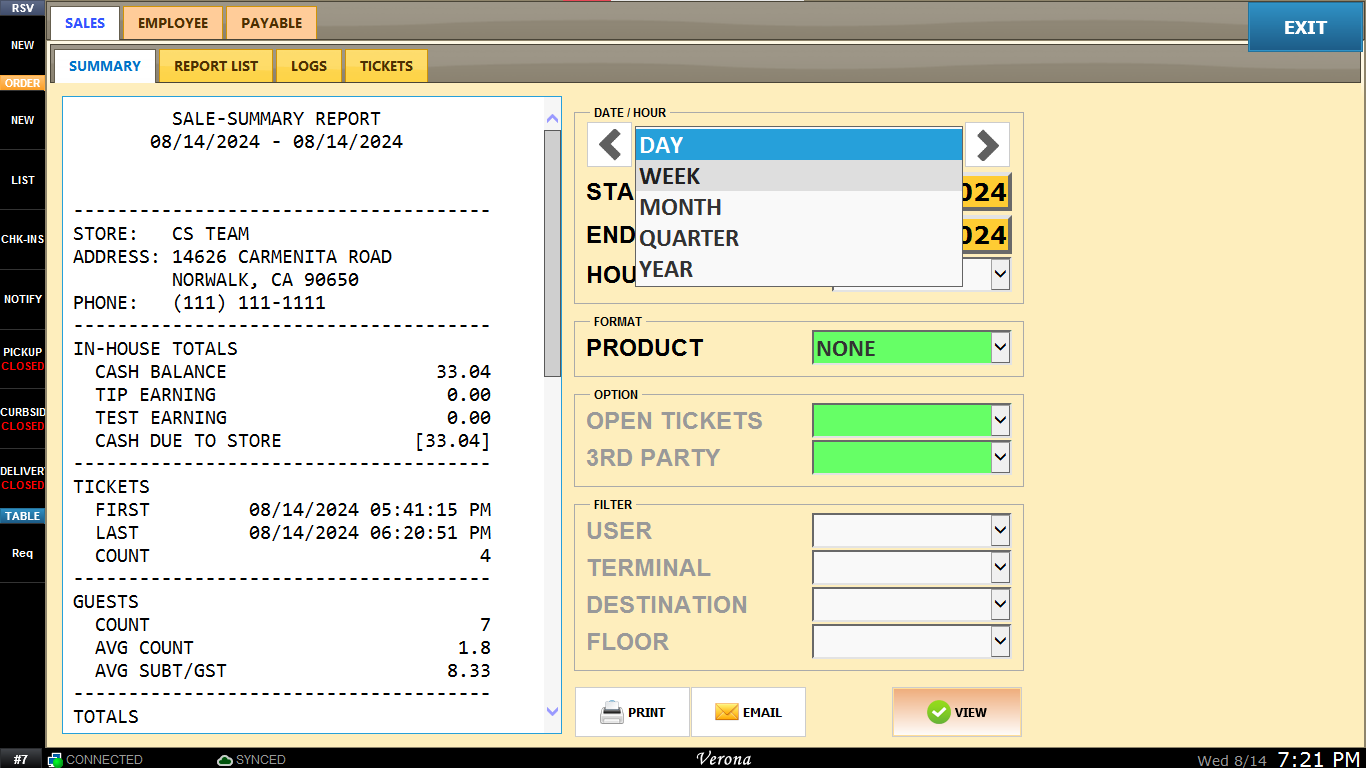Click the #7 terminal indicator
The width and height of the screenshot is (1366, 768).
coord(21,760)
